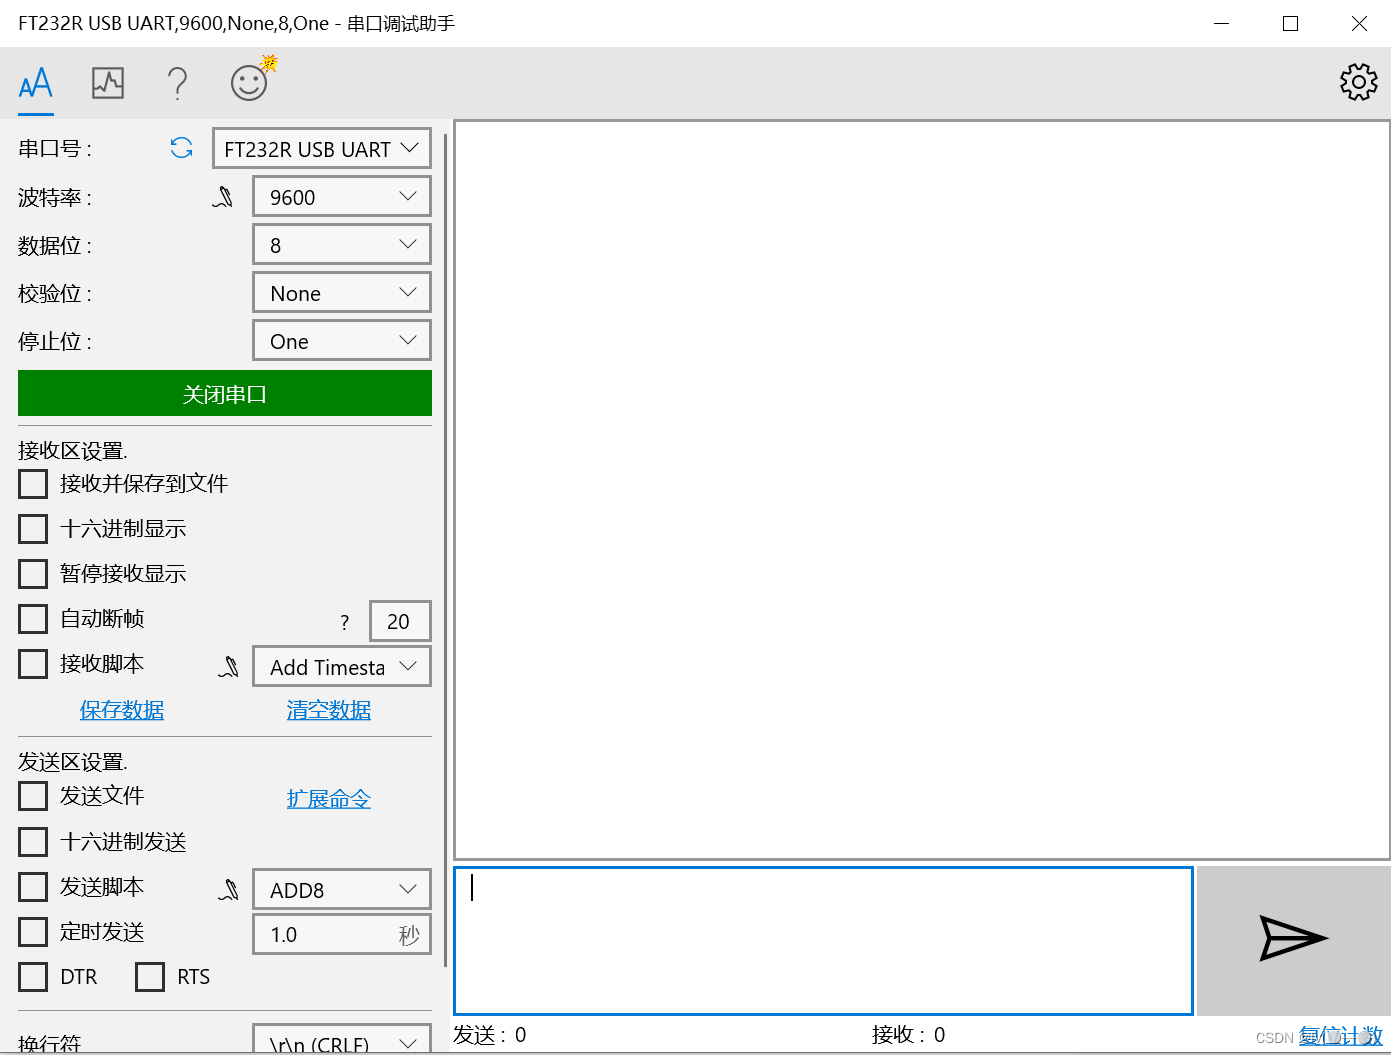This screenshot has height=1055, width=1391.
Task: Open the Add Timestamp script dropdown
Action: point(342,666)
